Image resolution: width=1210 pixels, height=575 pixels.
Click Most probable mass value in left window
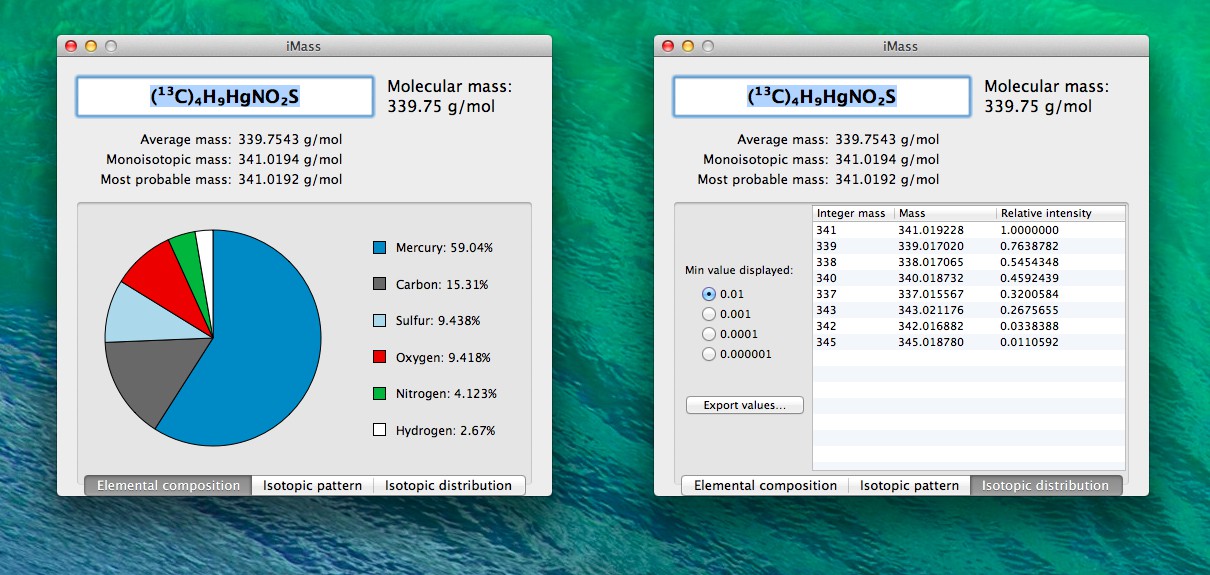[290, 180]
